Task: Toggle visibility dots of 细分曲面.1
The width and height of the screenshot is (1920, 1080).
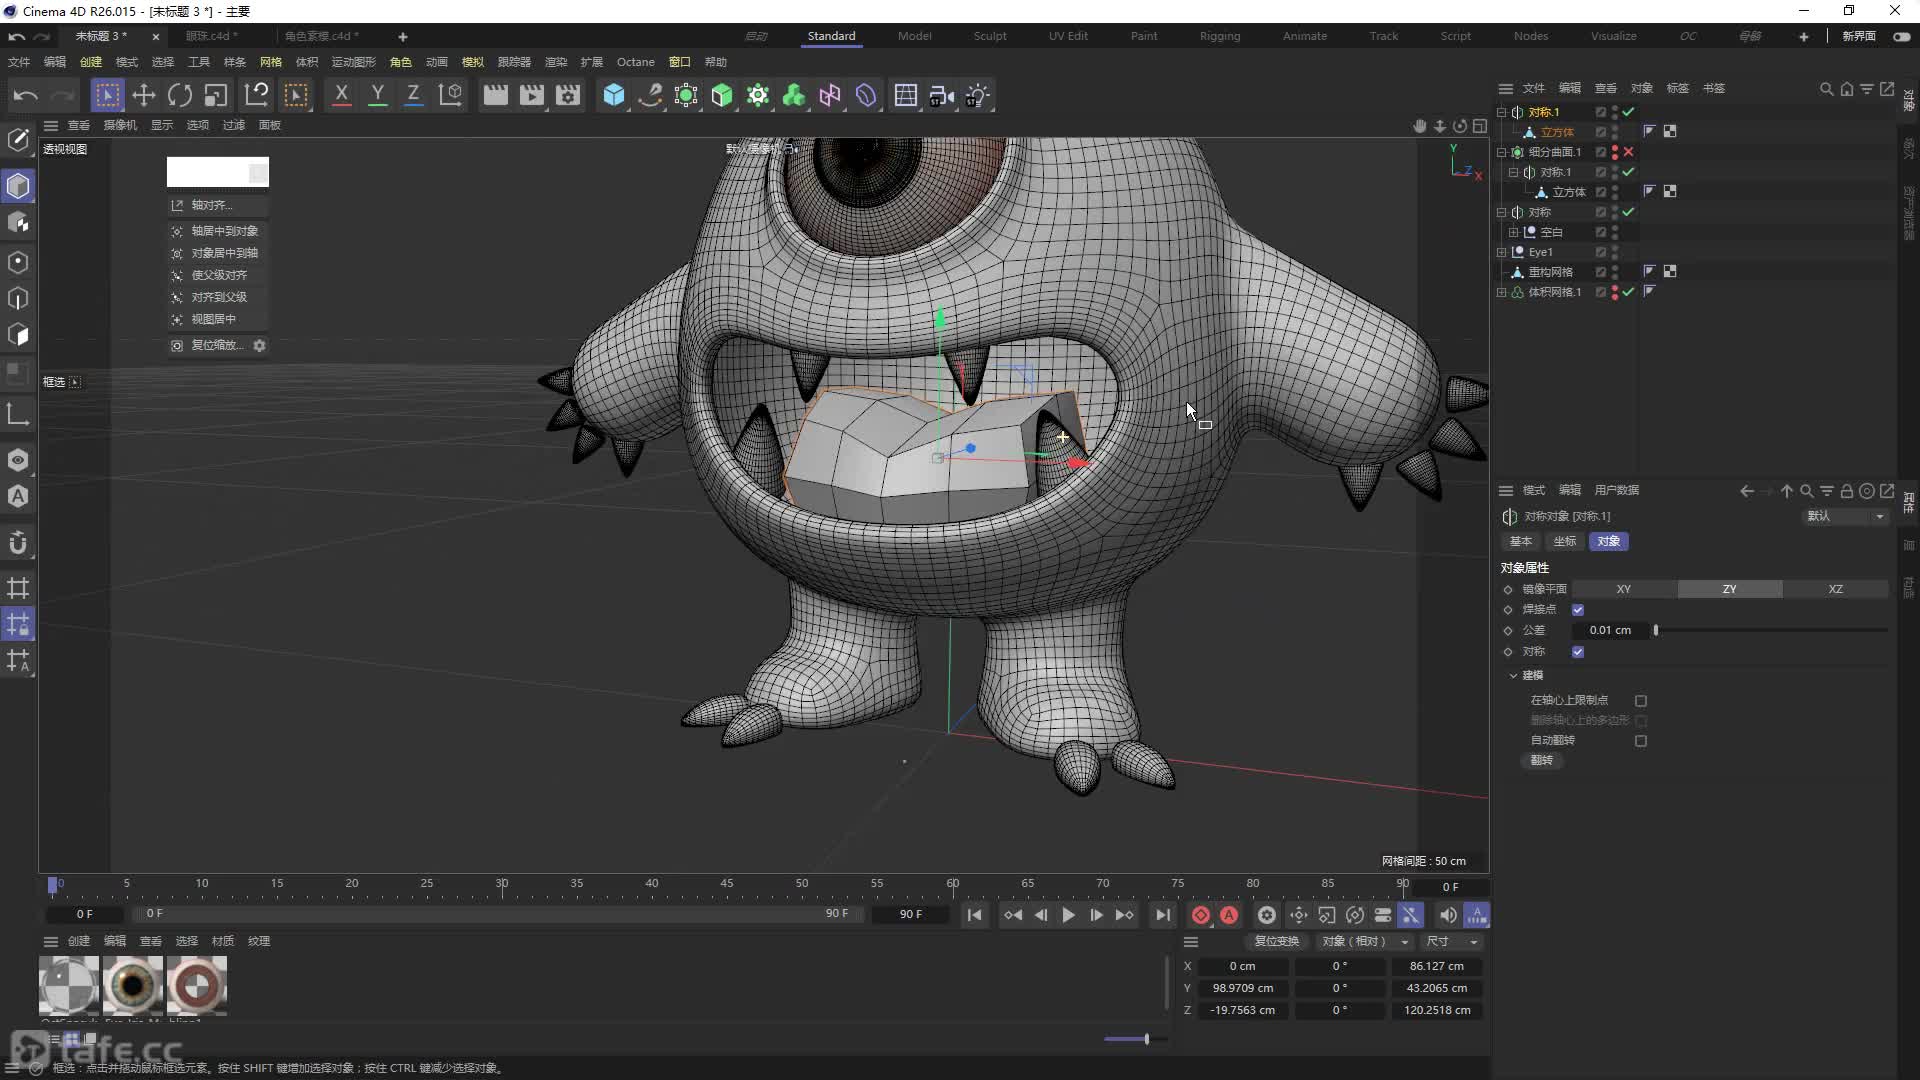Action: pos(1615,152)
